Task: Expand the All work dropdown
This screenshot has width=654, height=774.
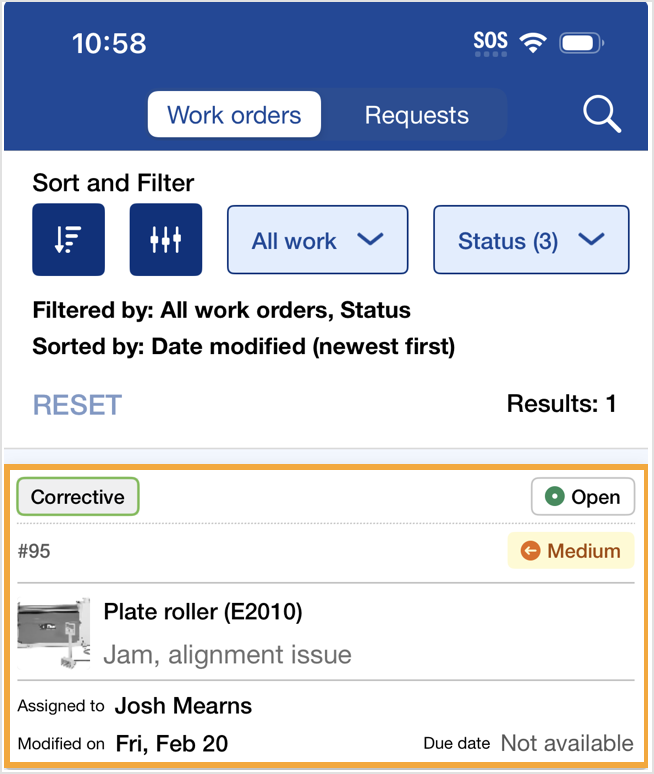Action: 318,240
